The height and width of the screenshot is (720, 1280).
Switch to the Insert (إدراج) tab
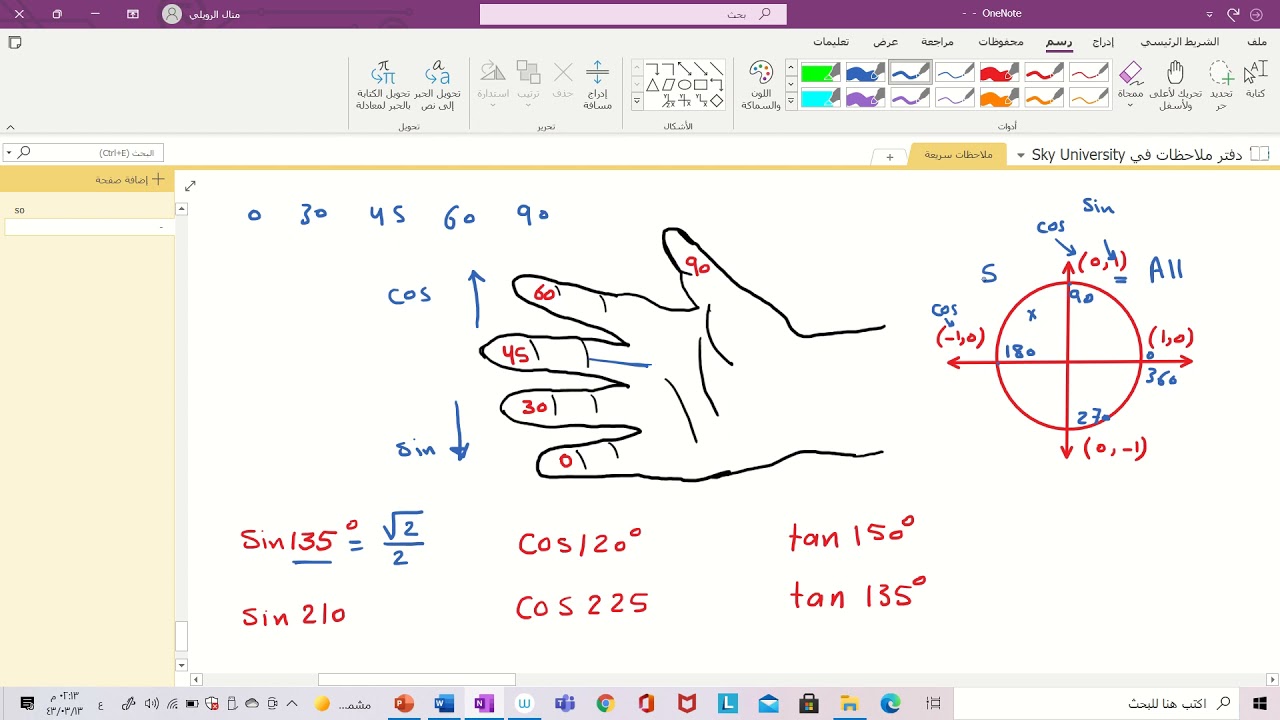[1103, 42]
